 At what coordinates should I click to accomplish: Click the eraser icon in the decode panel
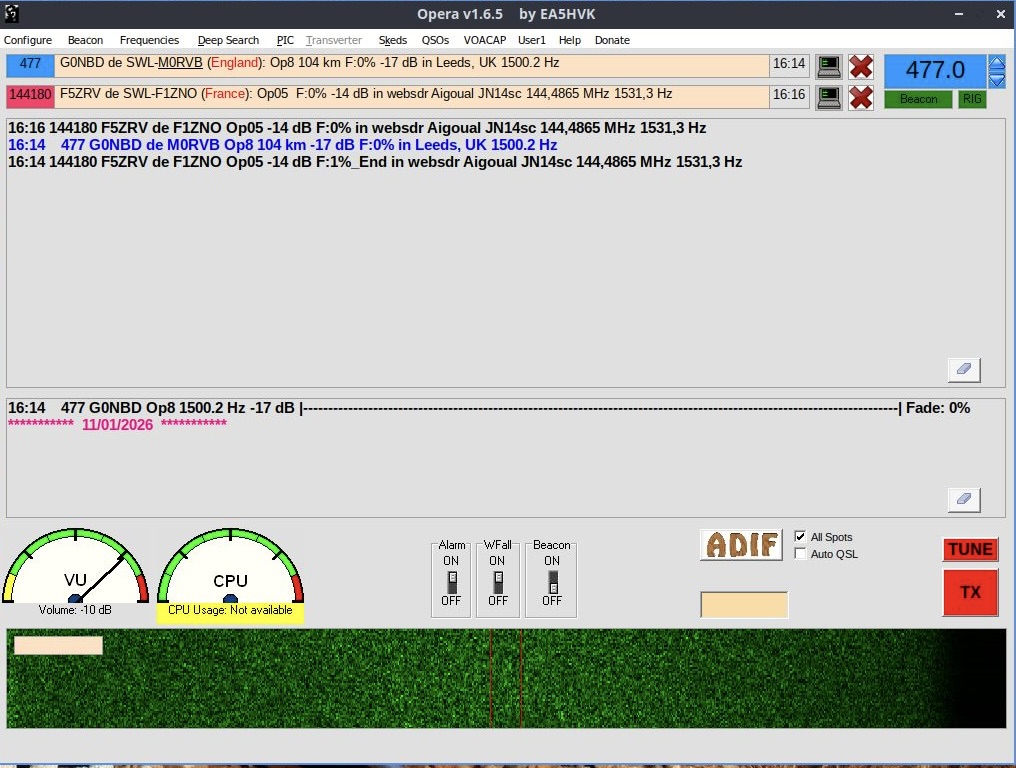coord(963,499)
